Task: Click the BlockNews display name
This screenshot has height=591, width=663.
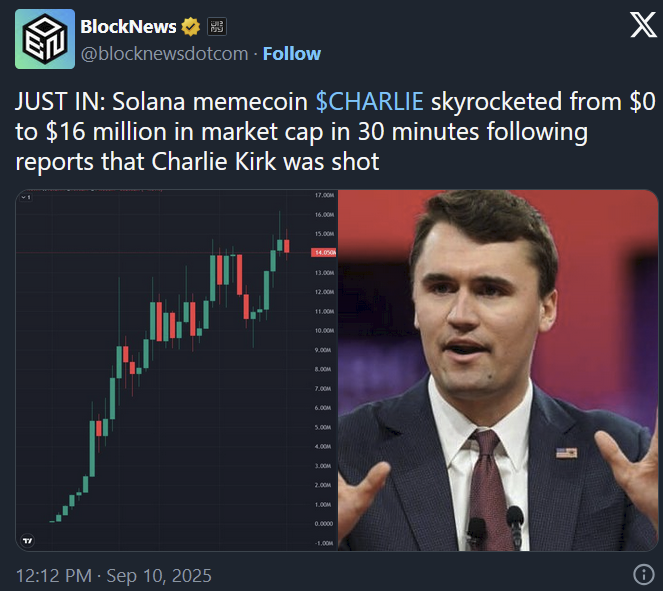Action: click(128, 26)
